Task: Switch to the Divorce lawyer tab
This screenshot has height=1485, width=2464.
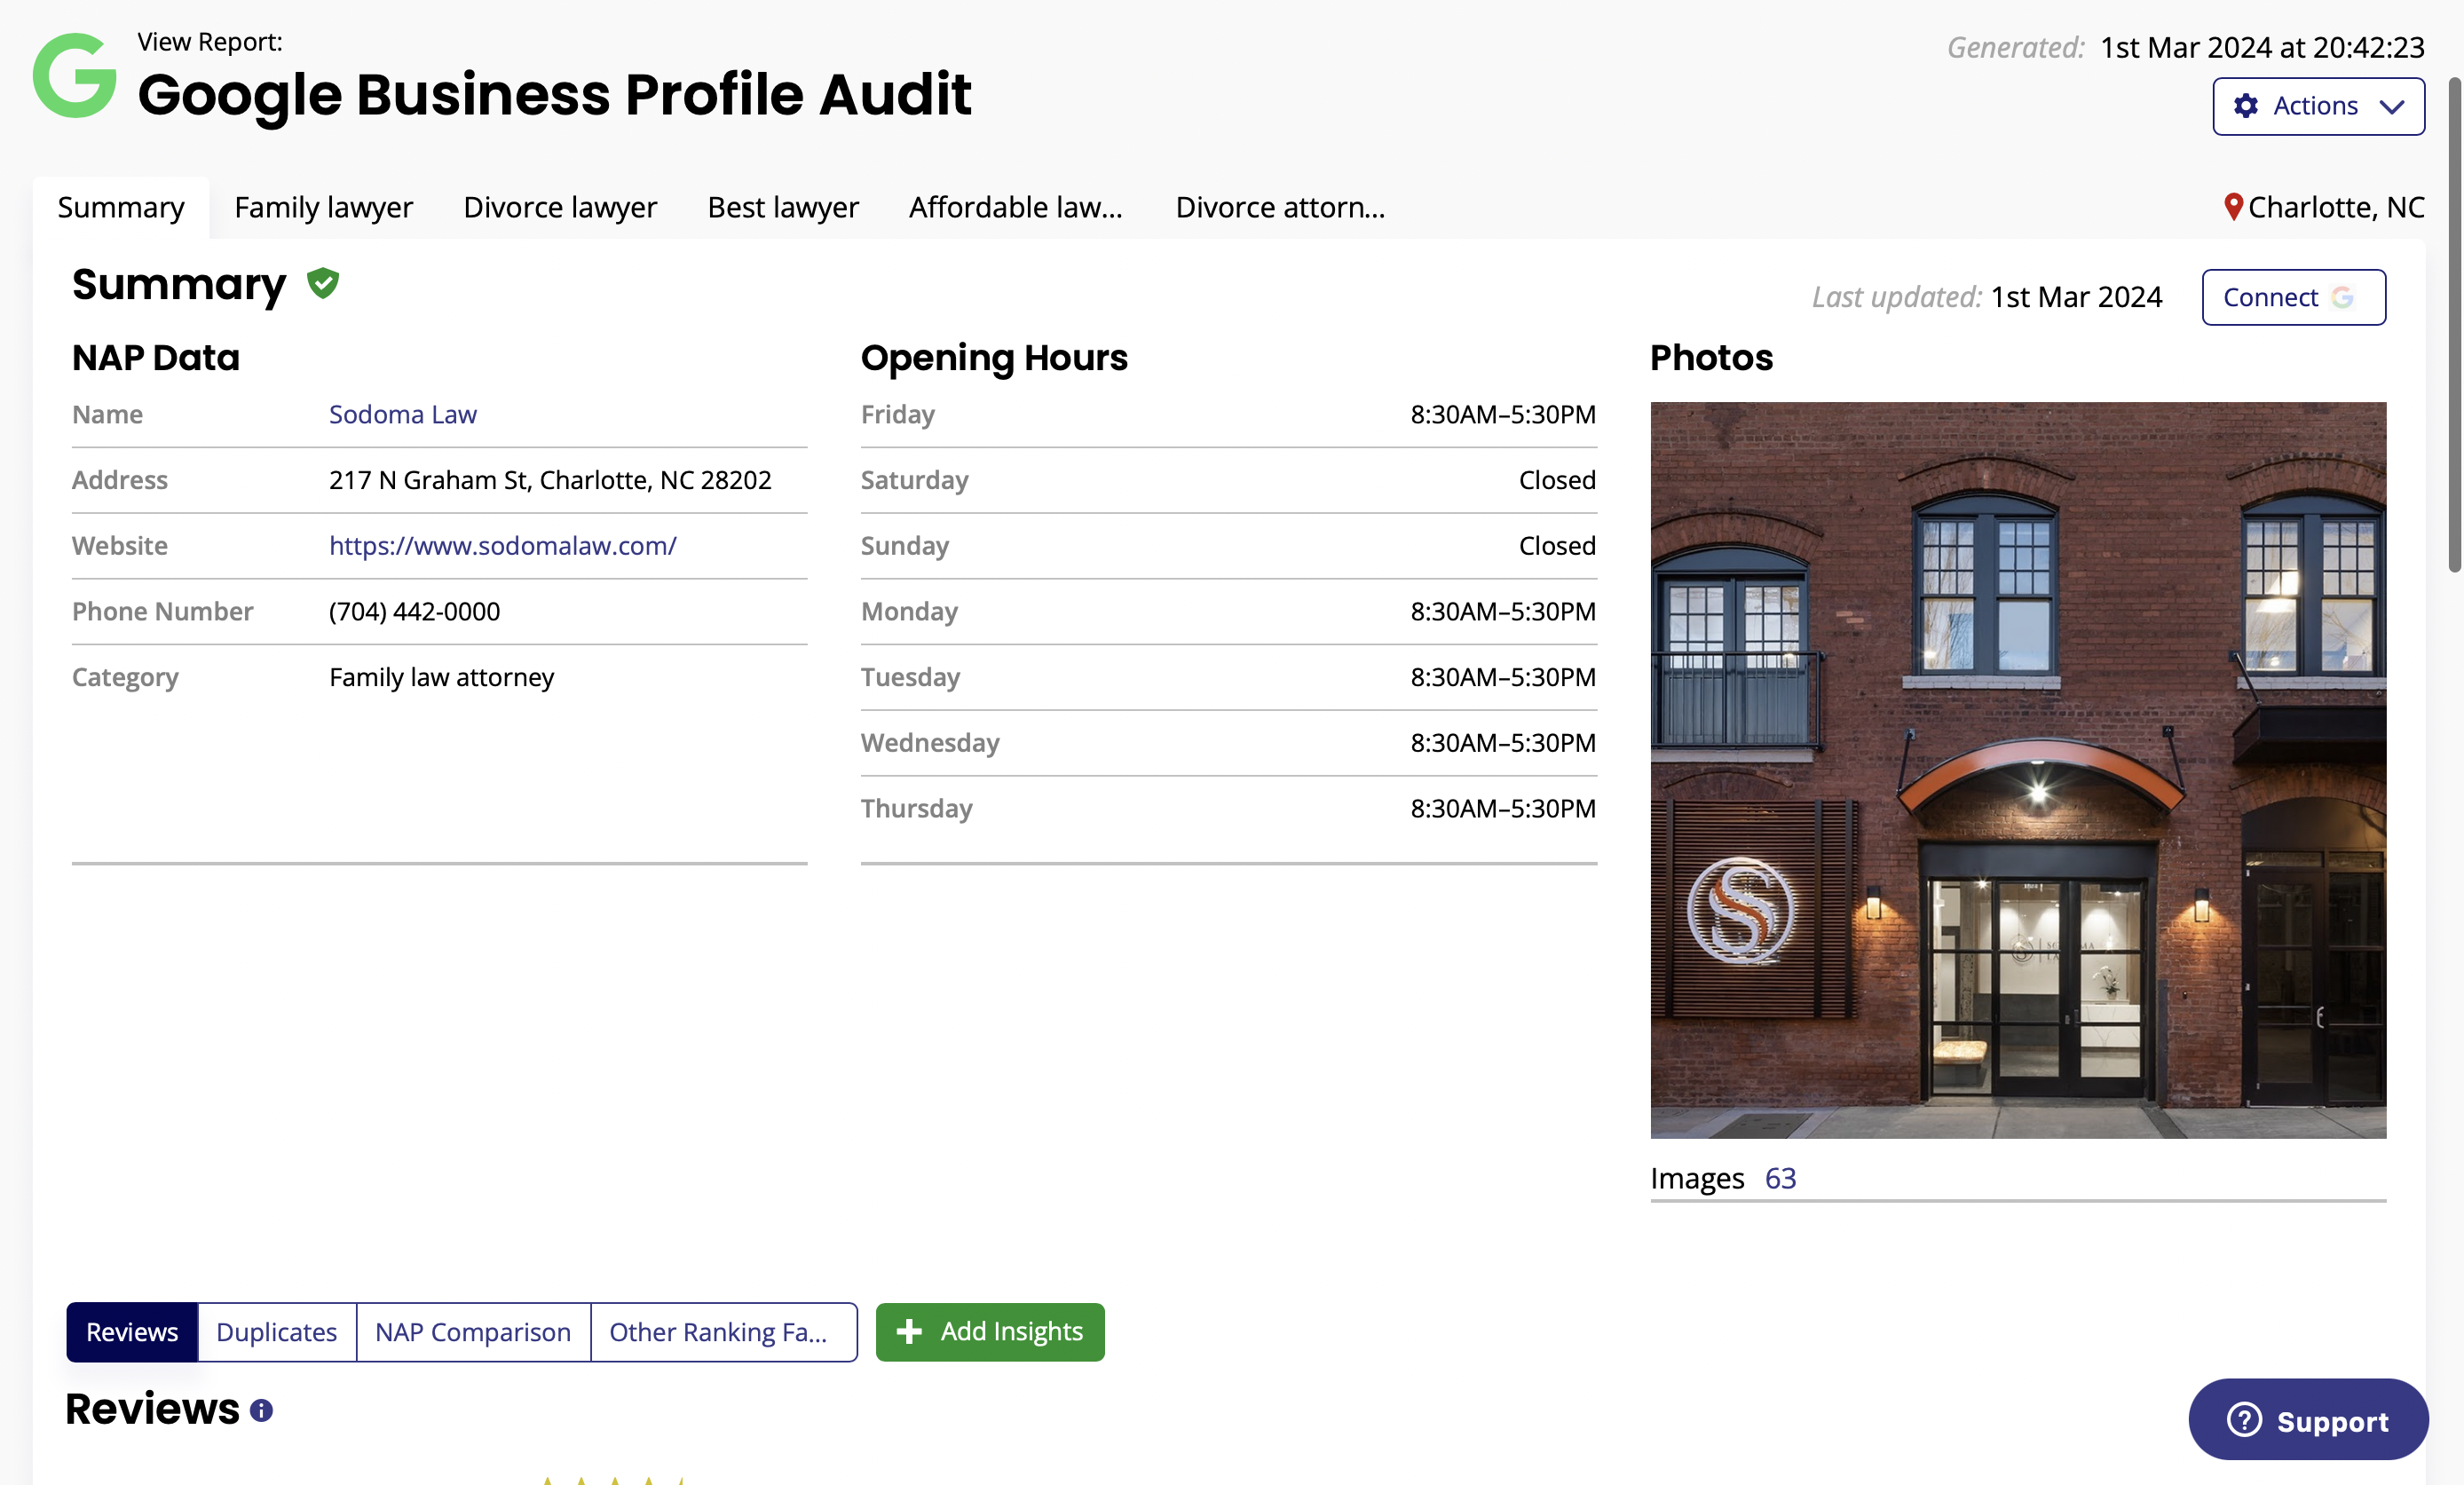Action: pos(560,207)
